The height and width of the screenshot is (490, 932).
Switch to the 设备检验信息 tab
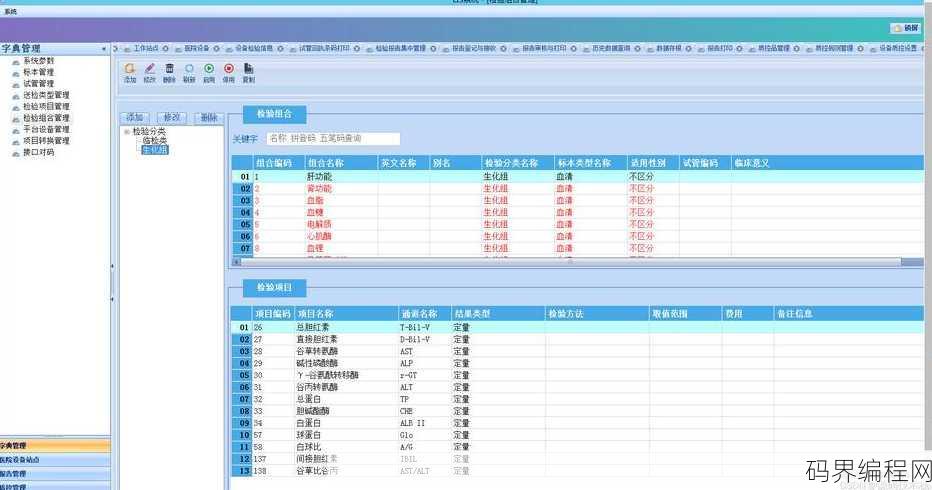tap(254, 48)
